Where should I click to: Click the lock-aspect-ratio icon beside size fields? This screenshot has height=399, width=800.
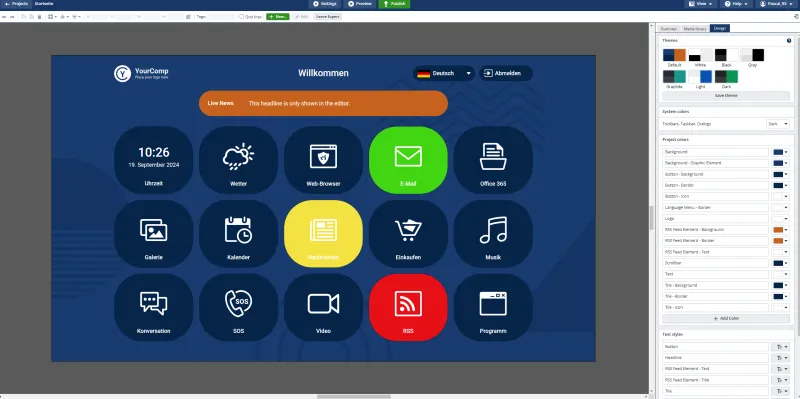(x=188, y=17)
